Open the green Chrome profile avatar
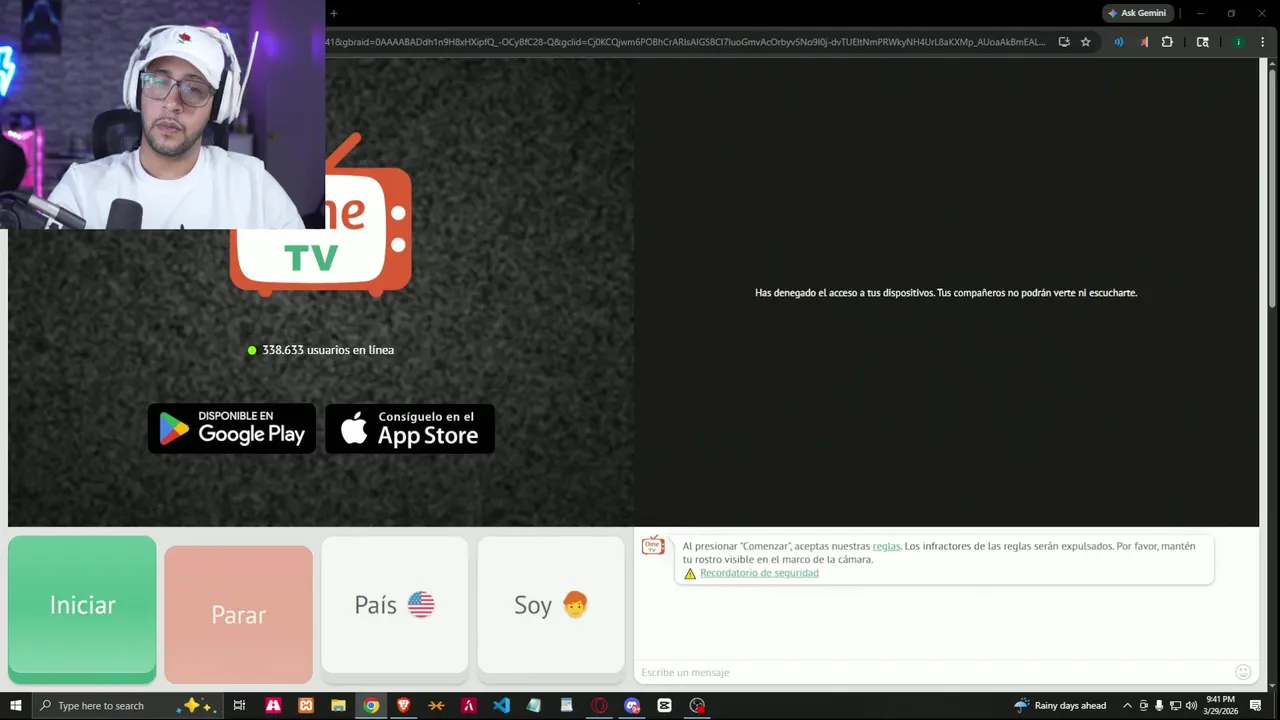 (1238, 42)
